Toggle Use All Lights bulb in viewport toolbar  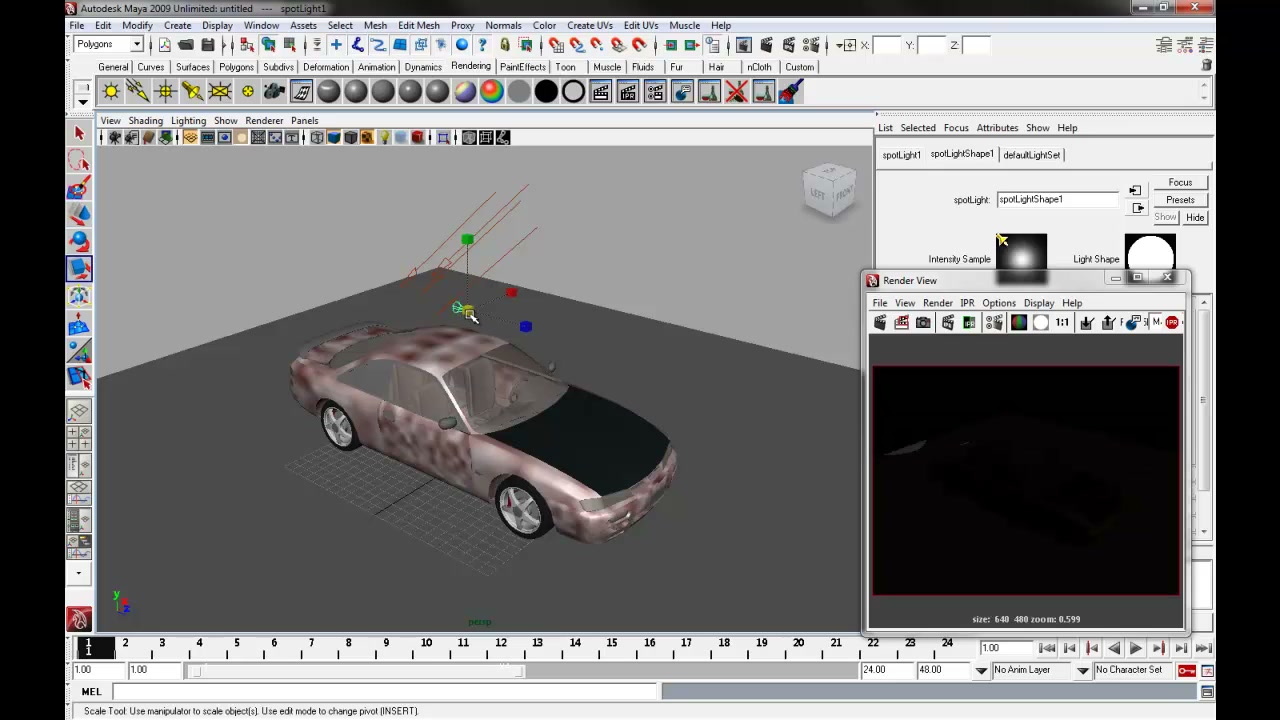(384, 138)
